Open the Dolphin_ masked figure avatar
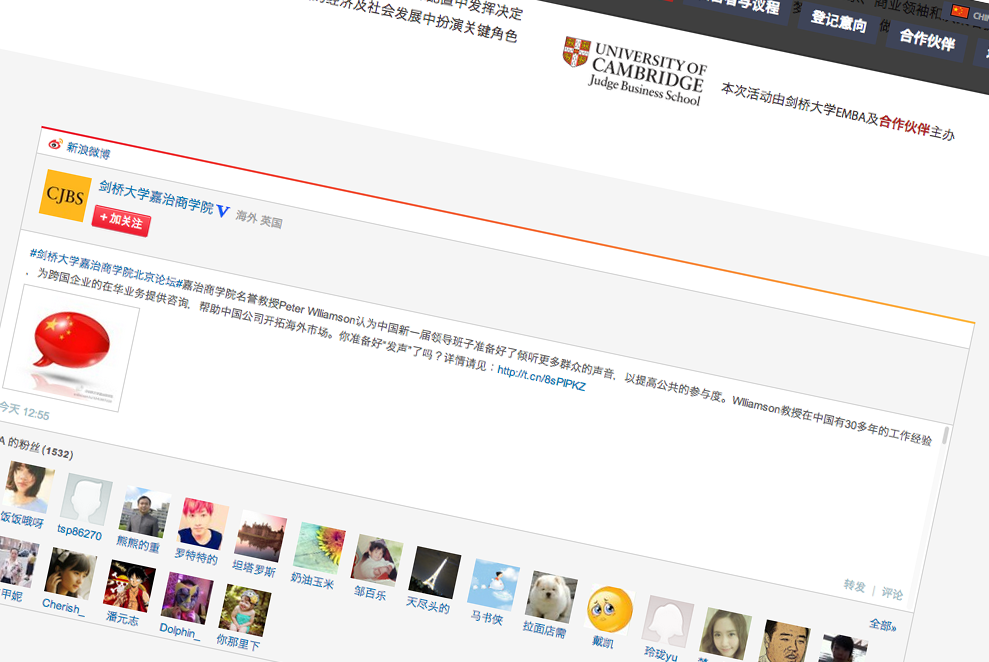 (187, 598)
